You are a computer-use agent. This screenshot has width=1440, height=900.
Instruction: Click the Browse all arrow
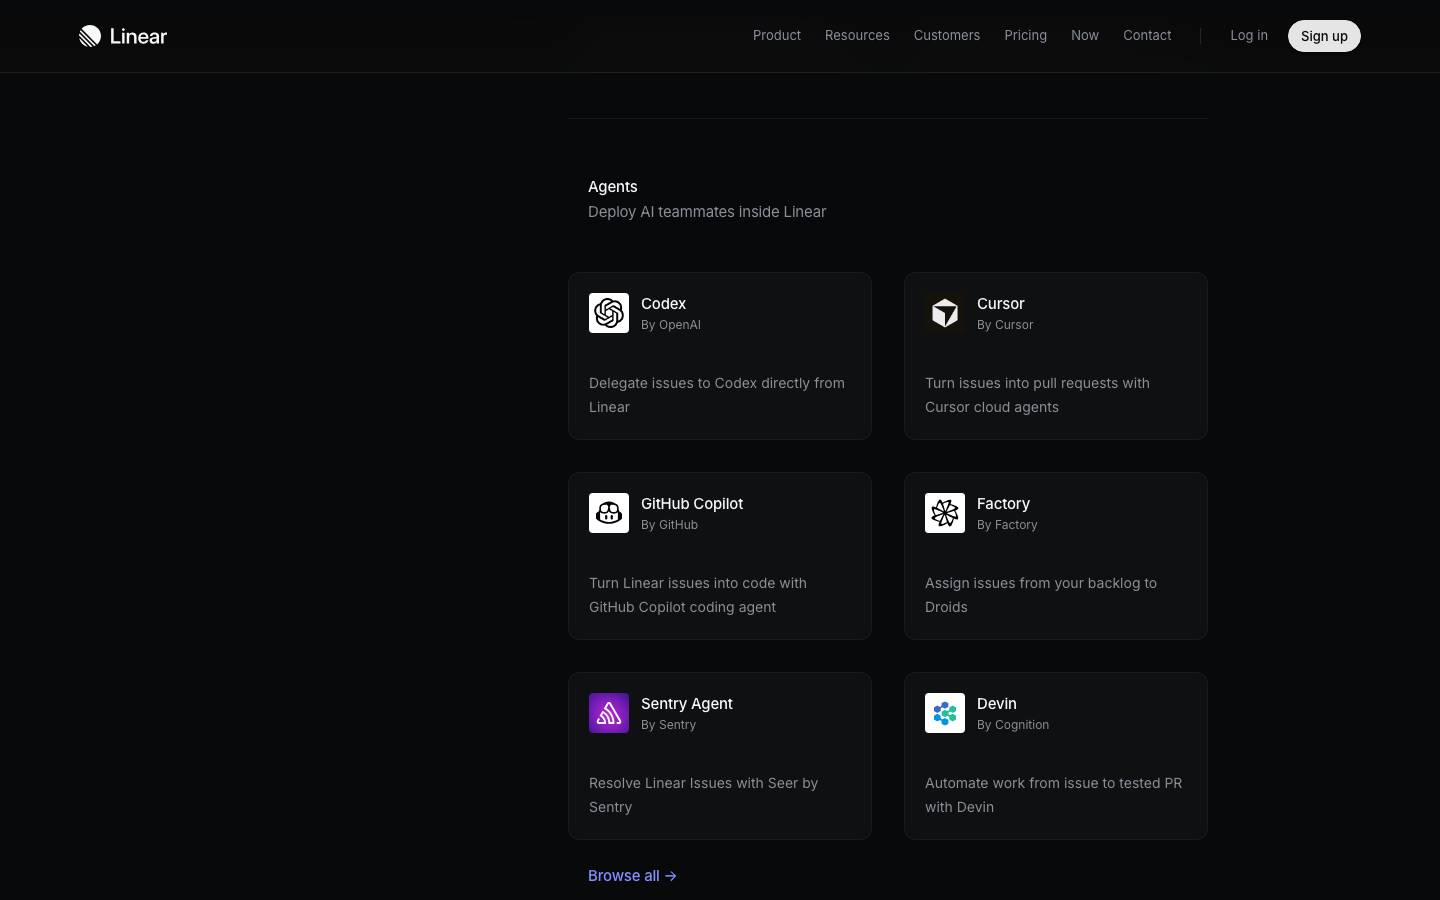[x=671, y=876]
